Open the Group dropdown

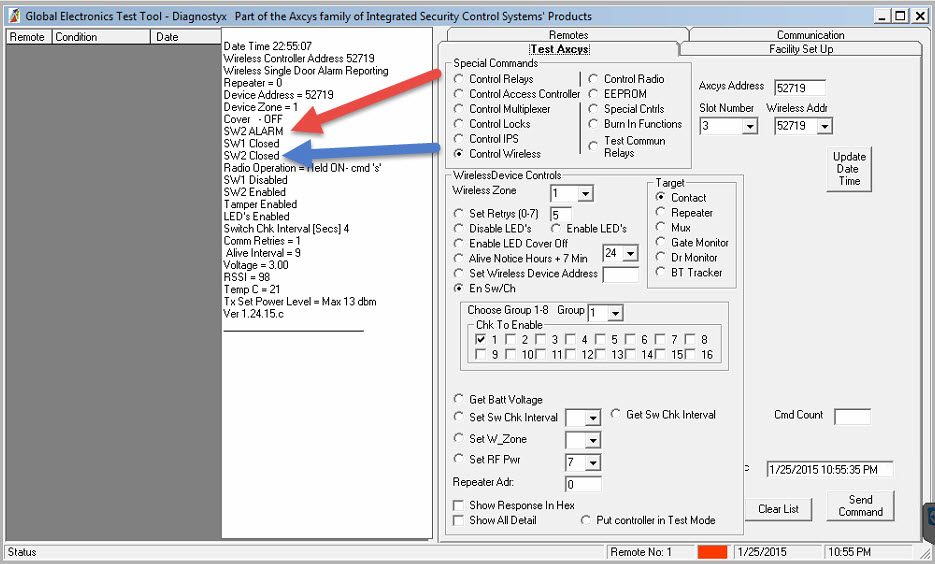(x=616, y=313)
